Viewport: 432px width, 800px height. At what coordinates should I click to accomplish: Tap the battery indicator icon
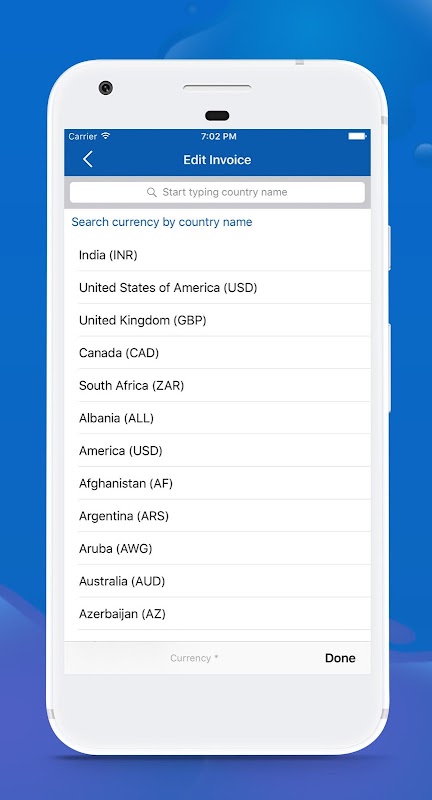pos(357,136)
